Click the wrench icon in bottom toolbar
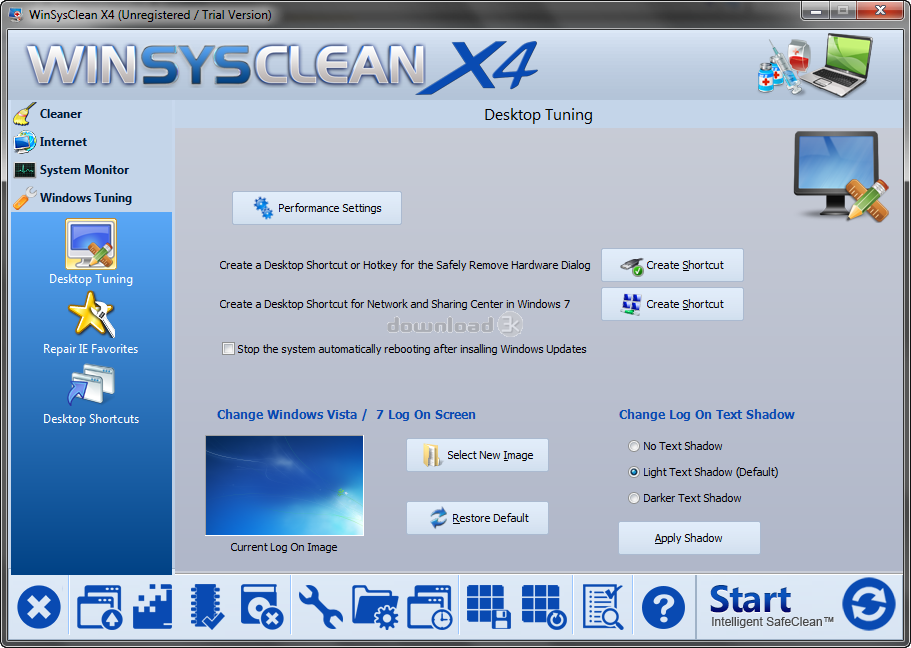This screenshot has height=648, width=911. click(320, 607)
